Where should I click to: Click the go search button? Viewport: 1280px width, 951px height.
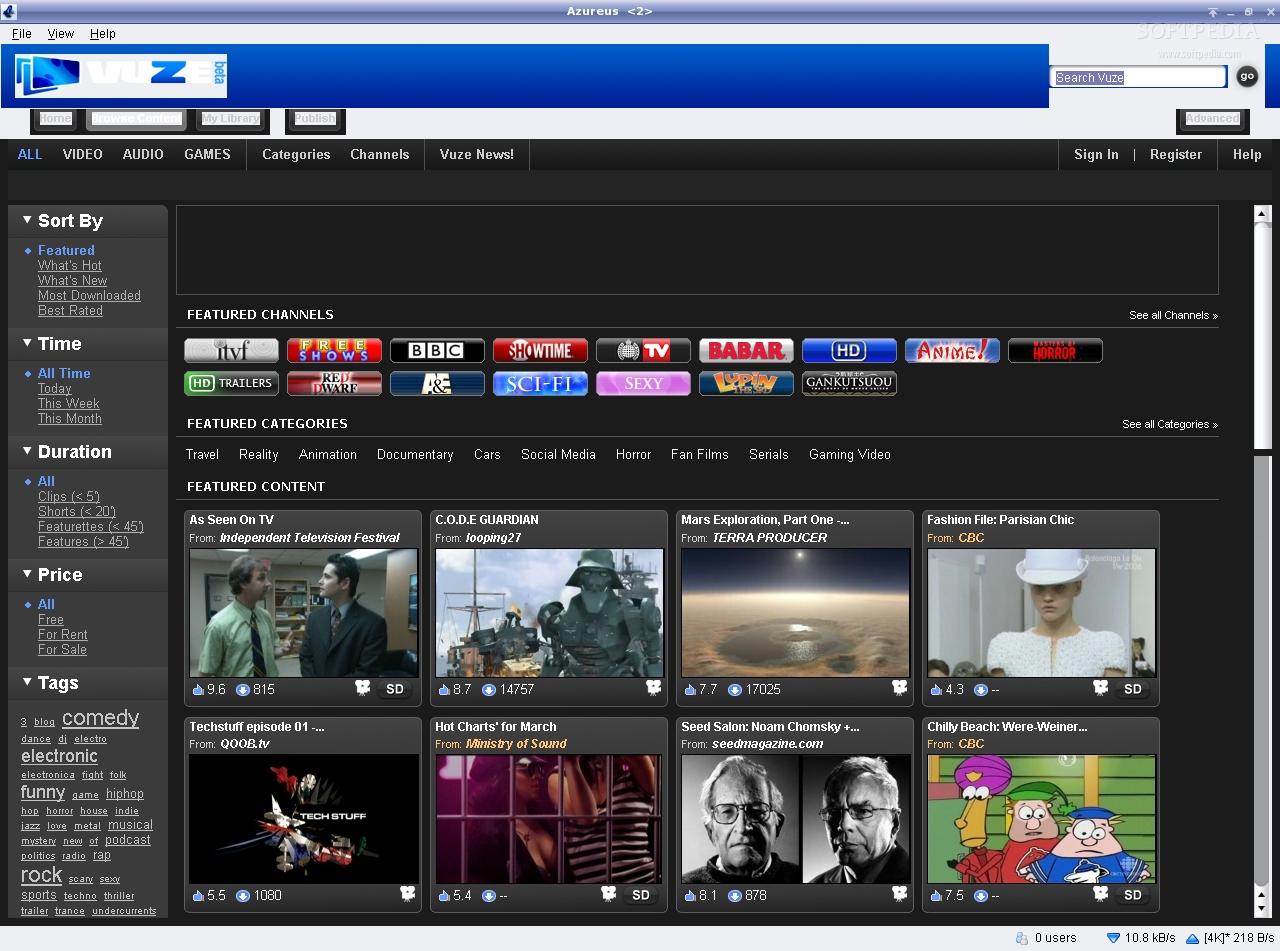(x=1246, y=76)
